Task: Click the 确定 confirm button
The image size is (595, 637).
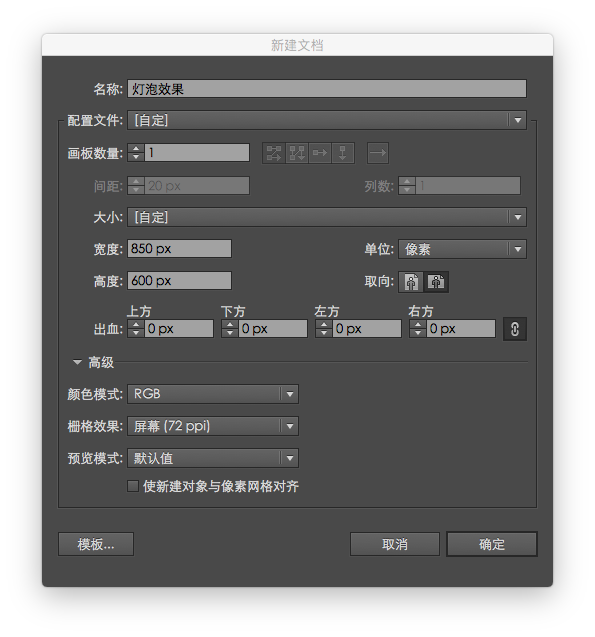Action: click(492, 544)
